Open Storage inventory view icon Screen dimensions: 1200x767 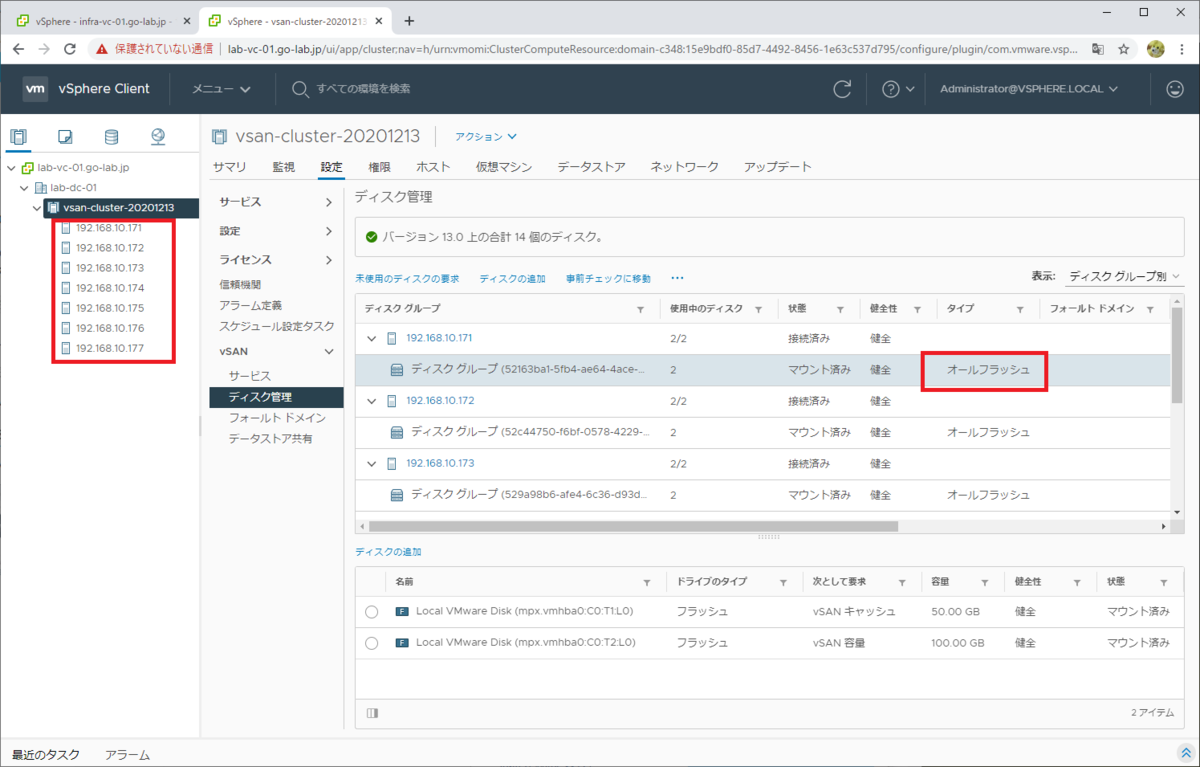[x=111, y=137]
